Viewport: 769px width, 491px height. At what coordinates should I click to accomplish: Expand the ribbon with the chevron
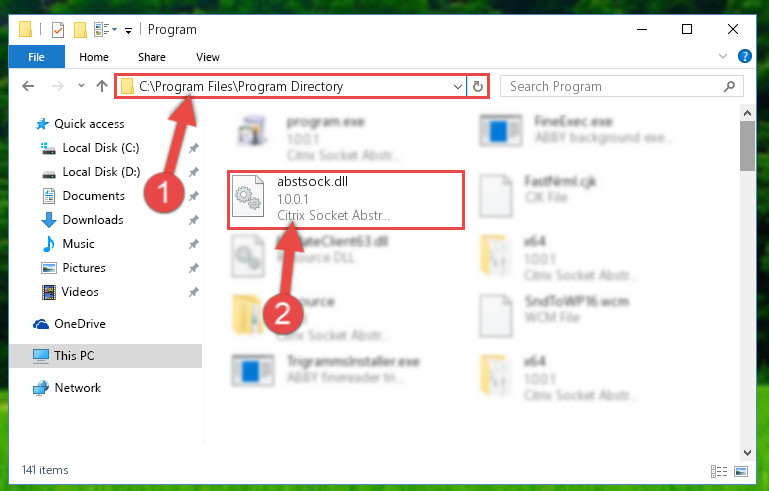coord(722,56)
